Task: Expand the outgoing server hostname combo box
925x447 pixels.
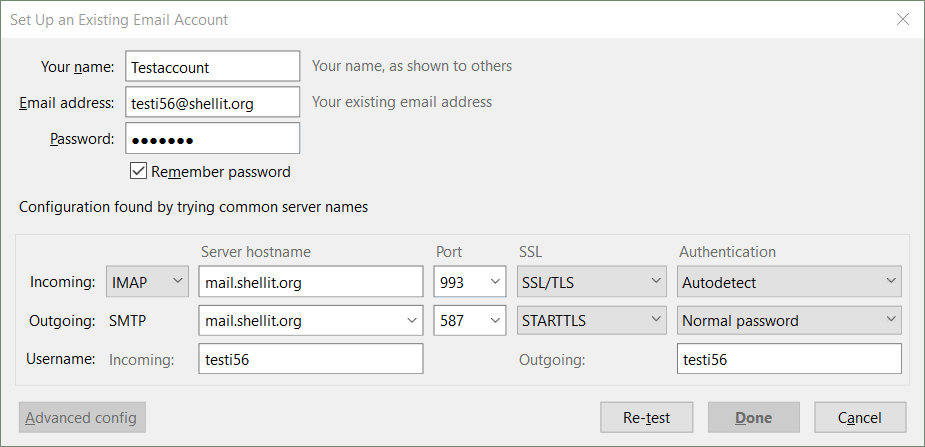Action: point(411,320)
